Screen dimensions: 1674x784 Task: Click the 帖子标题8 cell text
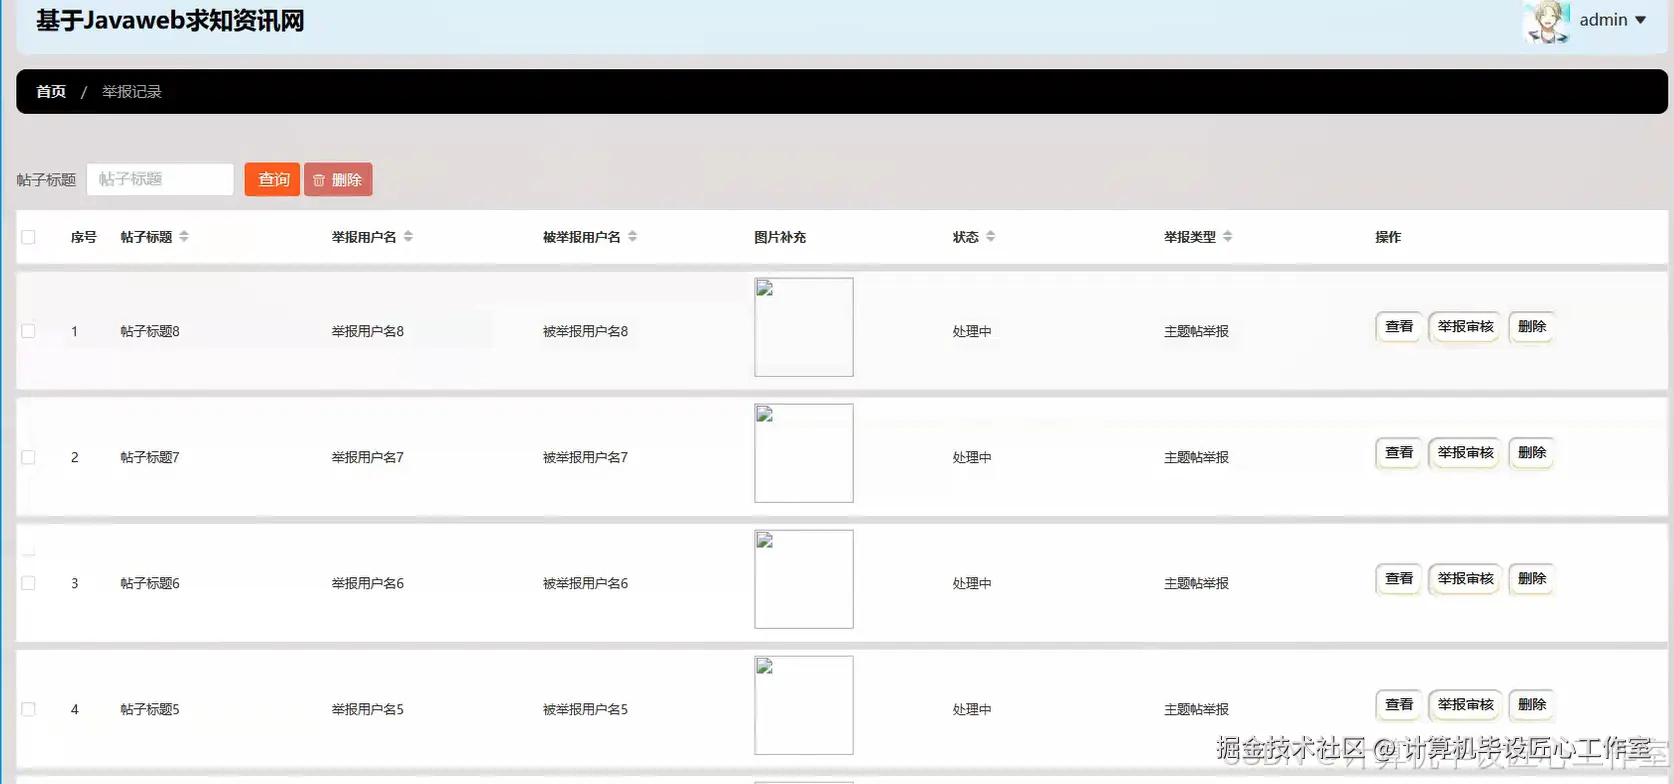(x=150, y=331)
